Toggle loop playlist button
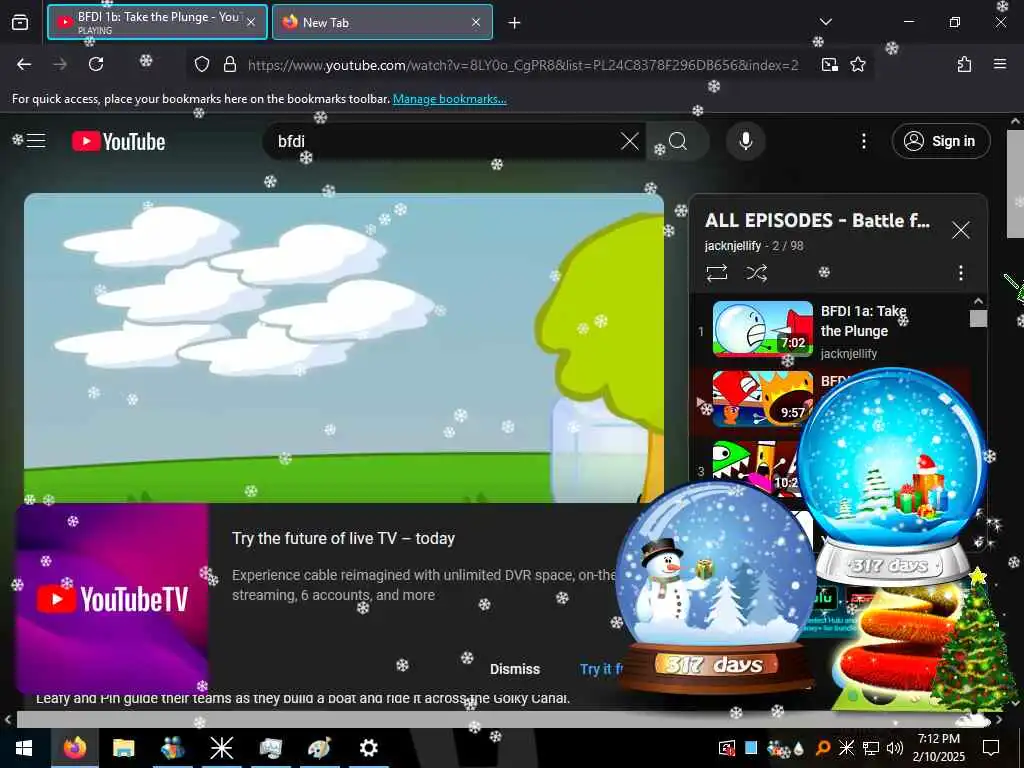This screenshot has height=768, width=1024. [716, 272]
